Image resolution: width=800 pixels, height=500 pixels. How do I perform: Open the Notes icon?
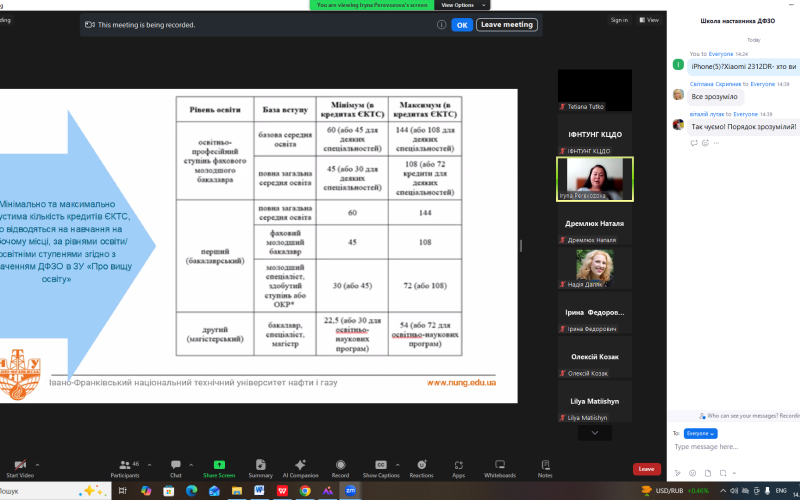click(545, 465)
